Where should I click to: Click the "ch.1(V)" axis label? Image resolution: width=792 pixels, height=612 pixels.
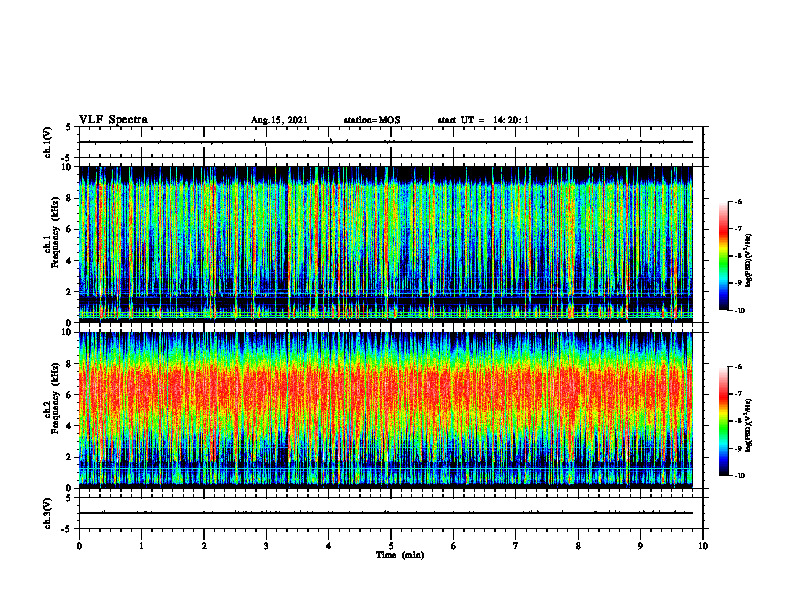click(x=48, y=142)
